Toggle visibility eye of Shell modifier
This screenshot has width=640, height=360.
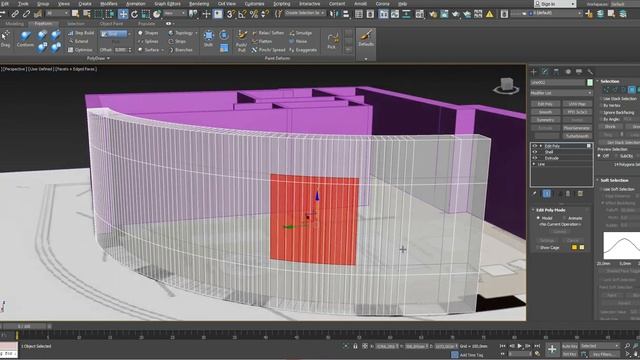[x=535, y=152]
